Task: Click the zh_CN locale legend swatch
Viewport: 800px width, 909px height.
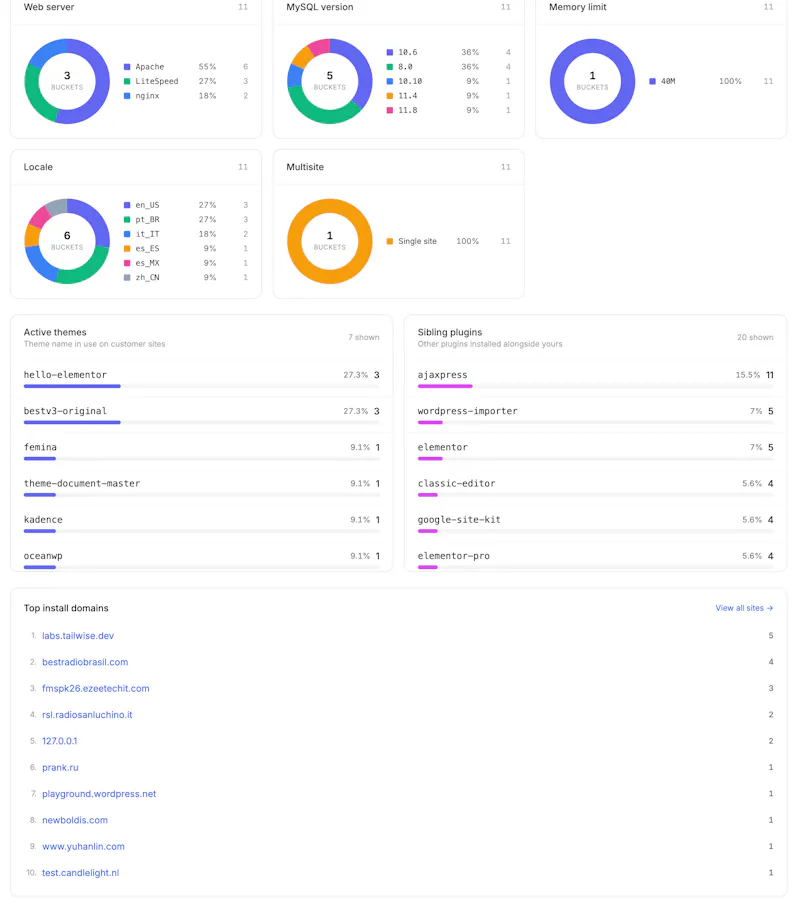Action: click(x=127, y=278)
